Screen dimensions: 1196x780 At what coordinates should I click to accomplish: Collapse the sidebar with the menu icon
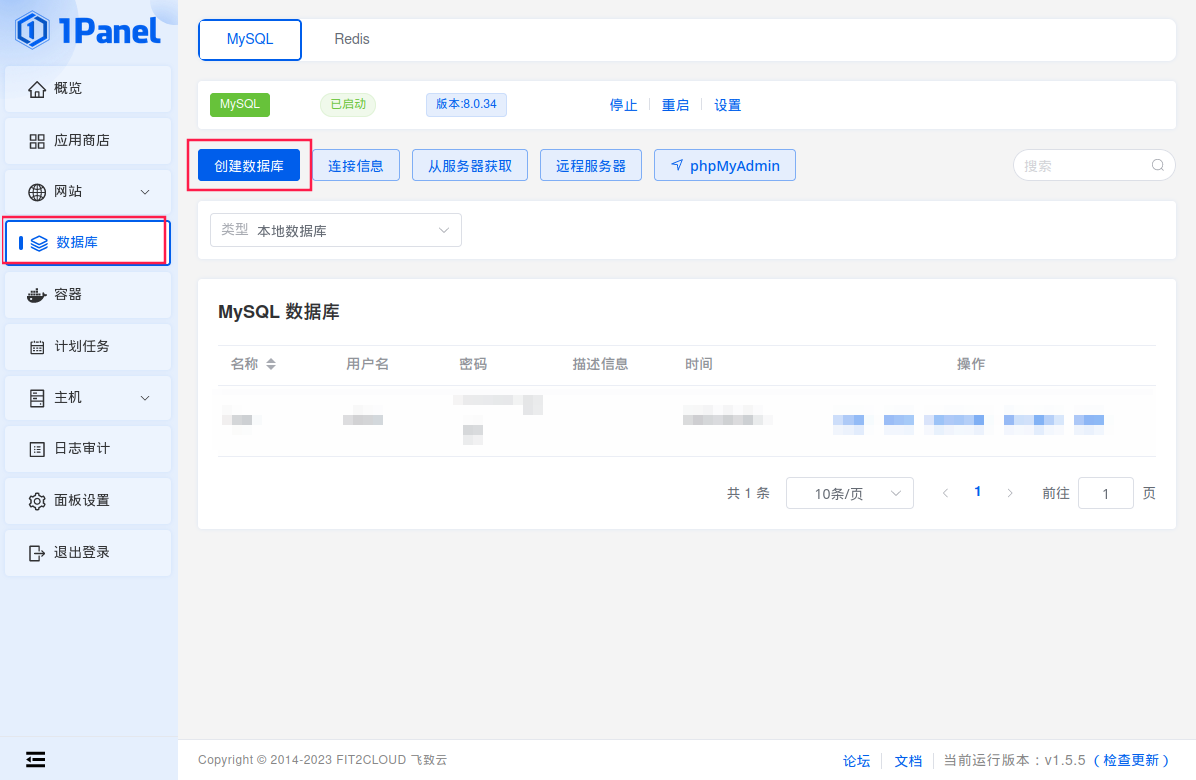[35, 759]
